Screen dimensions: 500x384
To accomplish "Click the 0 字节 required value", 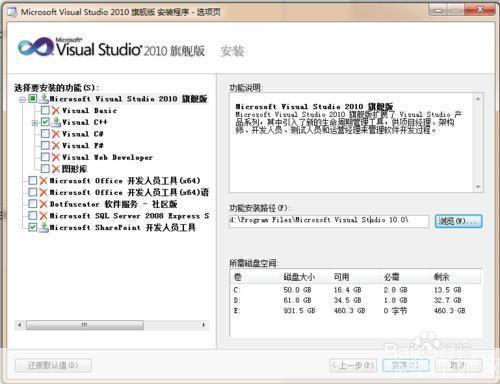I will tap(395, 311).
